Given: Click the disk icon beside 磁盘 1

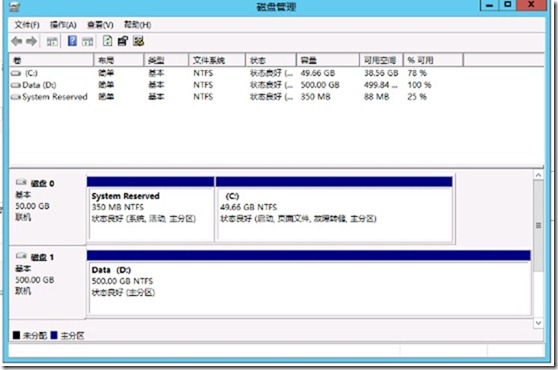Looking at the screenshot, I should click(21, 256).
